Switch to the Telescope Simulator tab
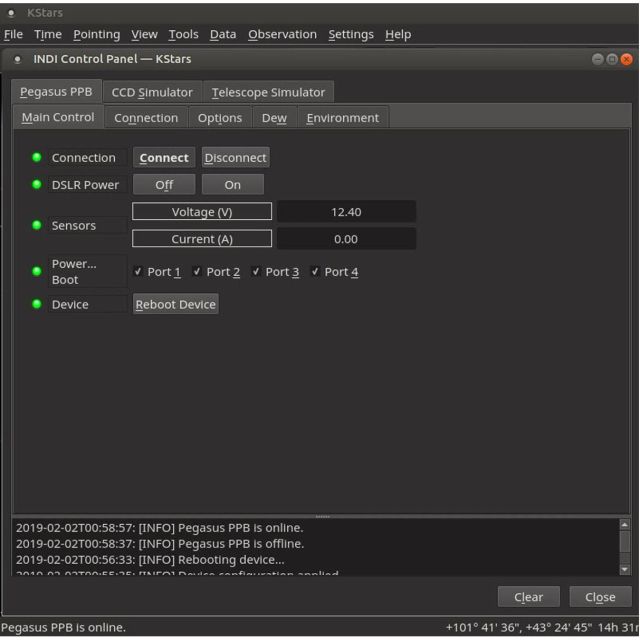Viewport: 640px width, 640px height. point(268,92)
